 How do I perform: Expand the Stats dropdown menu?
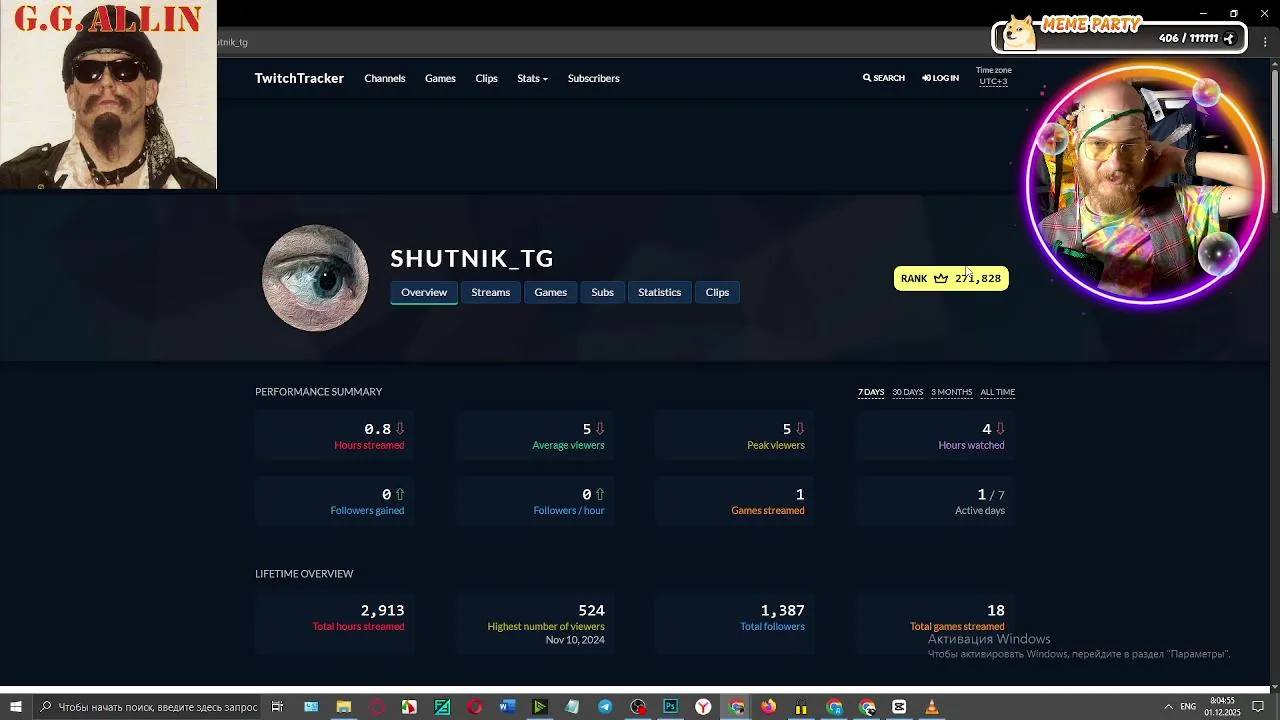(x=532, y=78)
